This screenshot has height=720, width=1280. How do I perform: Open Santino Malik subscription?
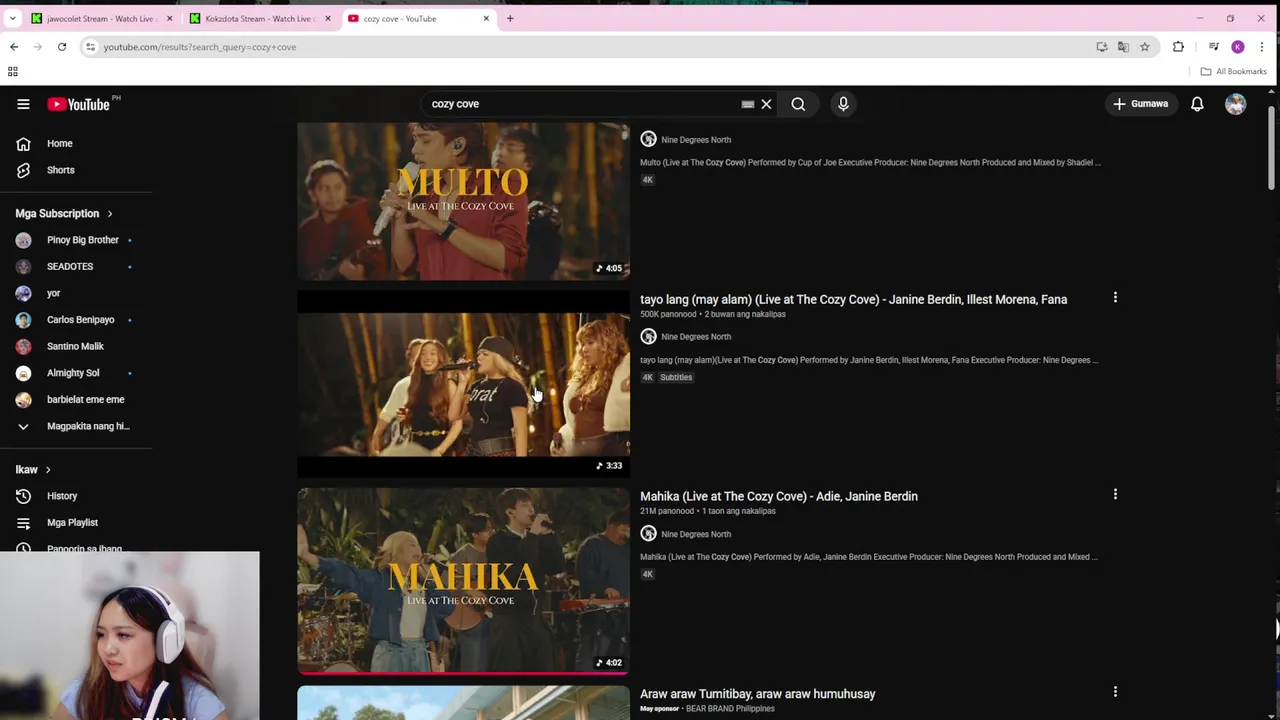[x=76, y=346]
